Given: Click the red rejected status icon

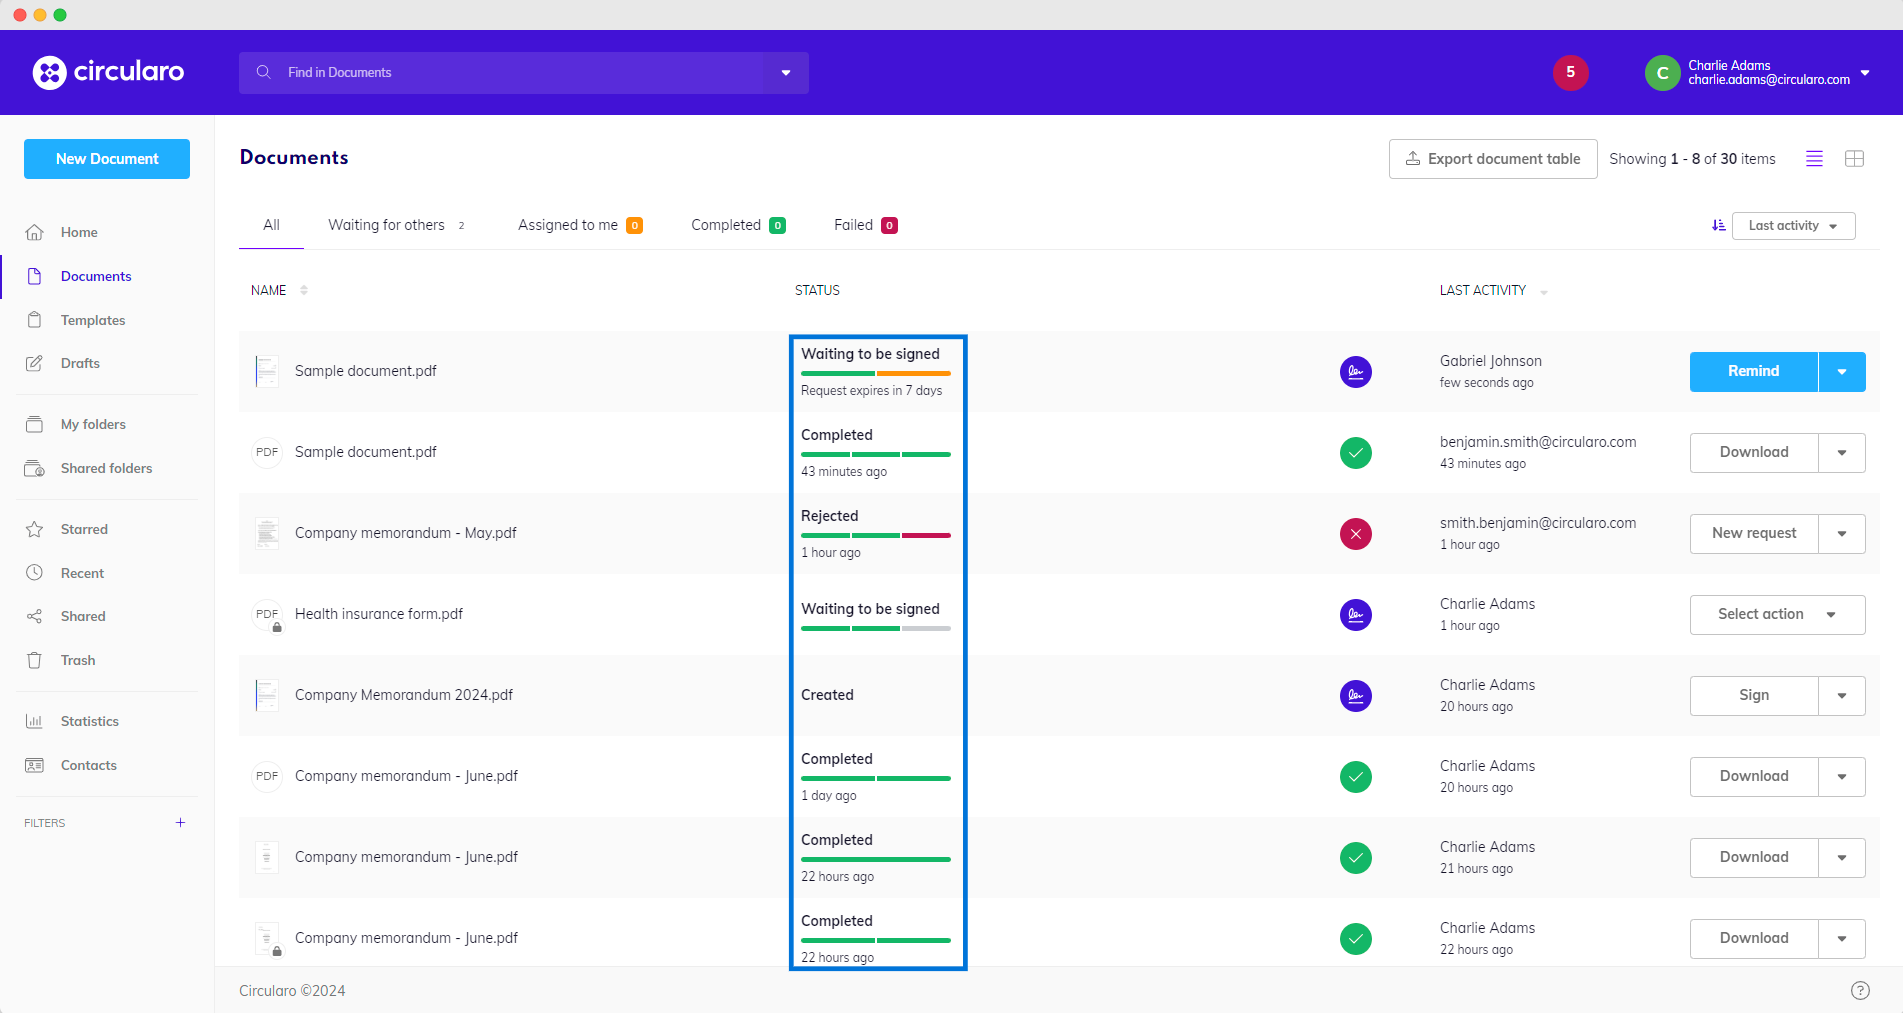Looking at the screenshot, I should click(x=1355, y=534).
